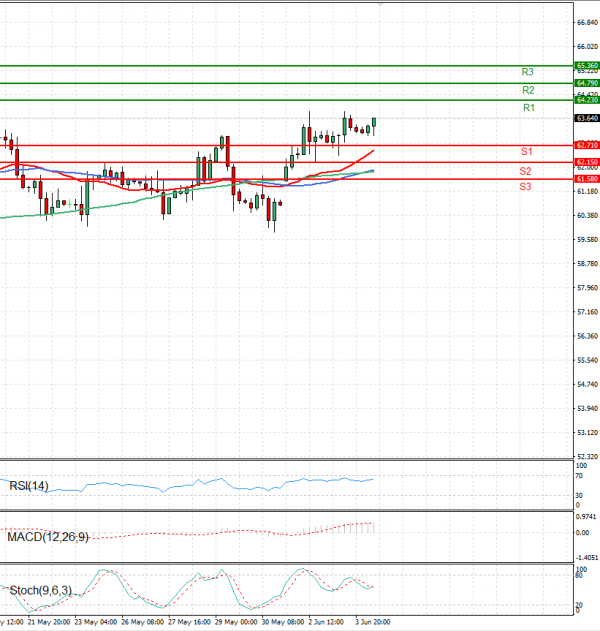The width and height of the screenshot is (600, 631).
Task: Click the 60.380 price axis value
Action: (x=588, y=216)
